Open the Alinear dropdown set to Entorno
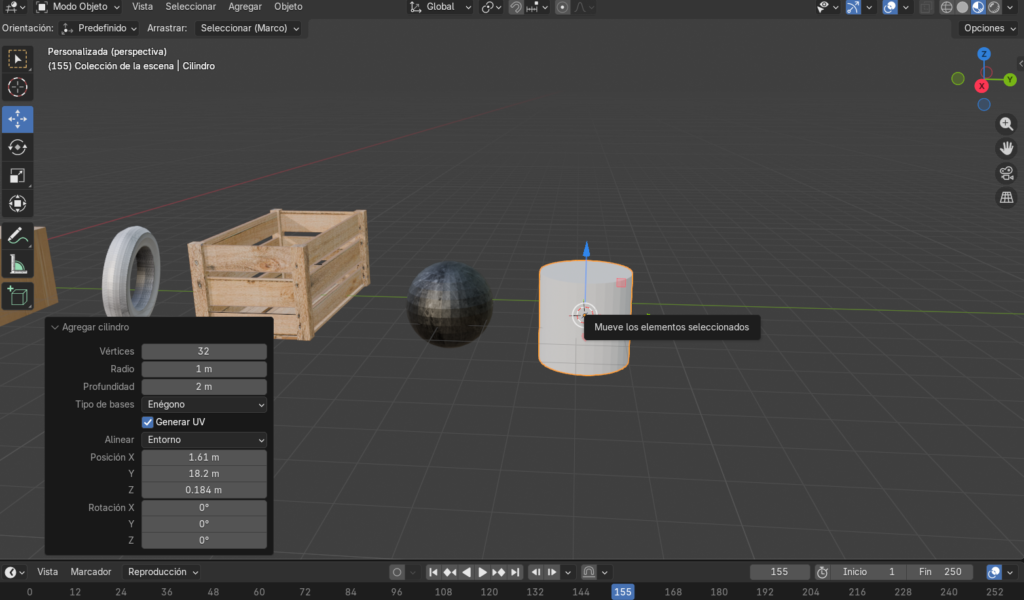1024x600 pixels. (205, 439)
